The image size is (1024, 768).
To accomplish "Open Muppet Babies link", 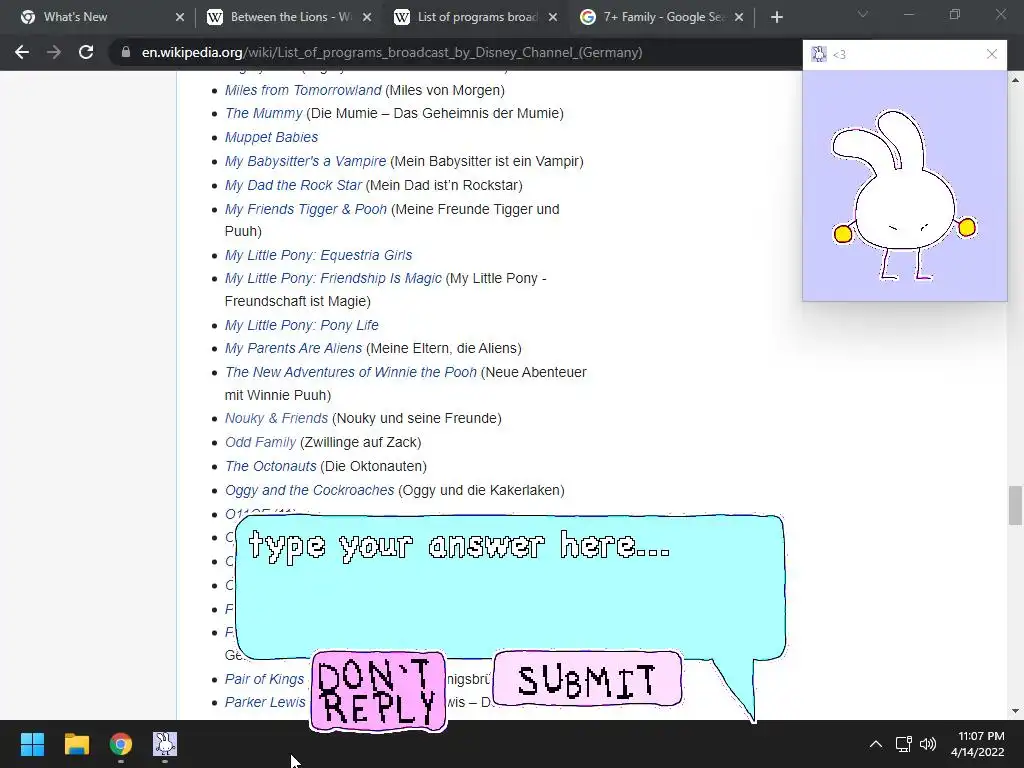I will click(x=271, y=137).
